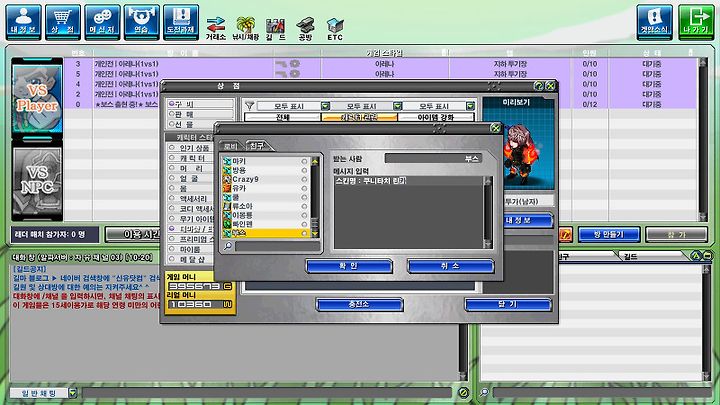Image resolution: width=720 pixels, height=405 pixels.
Task: Click the magnifier icon under friend list
Action: (228, 247)
